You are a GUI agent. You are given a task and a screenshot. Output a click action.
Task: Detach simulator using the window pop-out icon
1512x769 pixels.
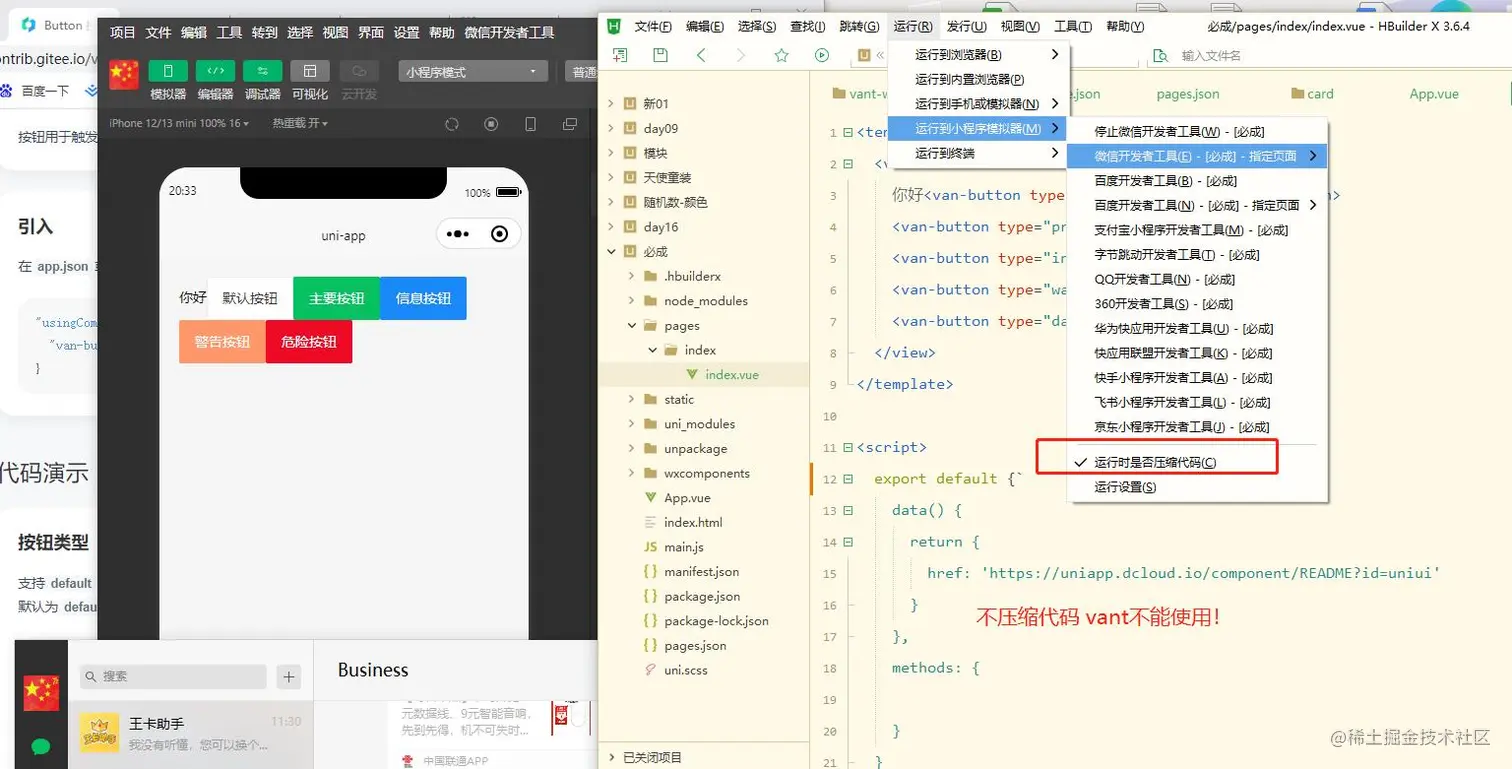pos(570,124)
